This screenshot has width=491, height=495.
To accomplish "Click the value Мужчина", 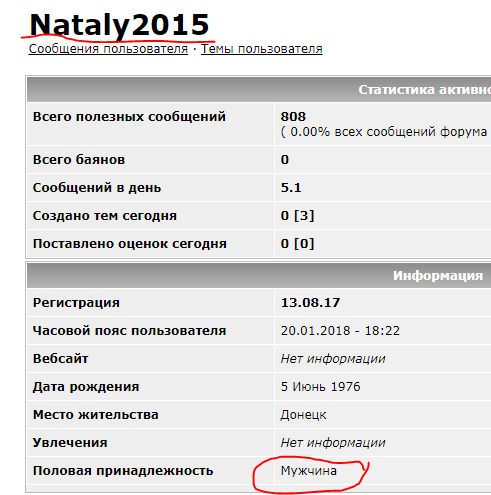I will point(309,471).
